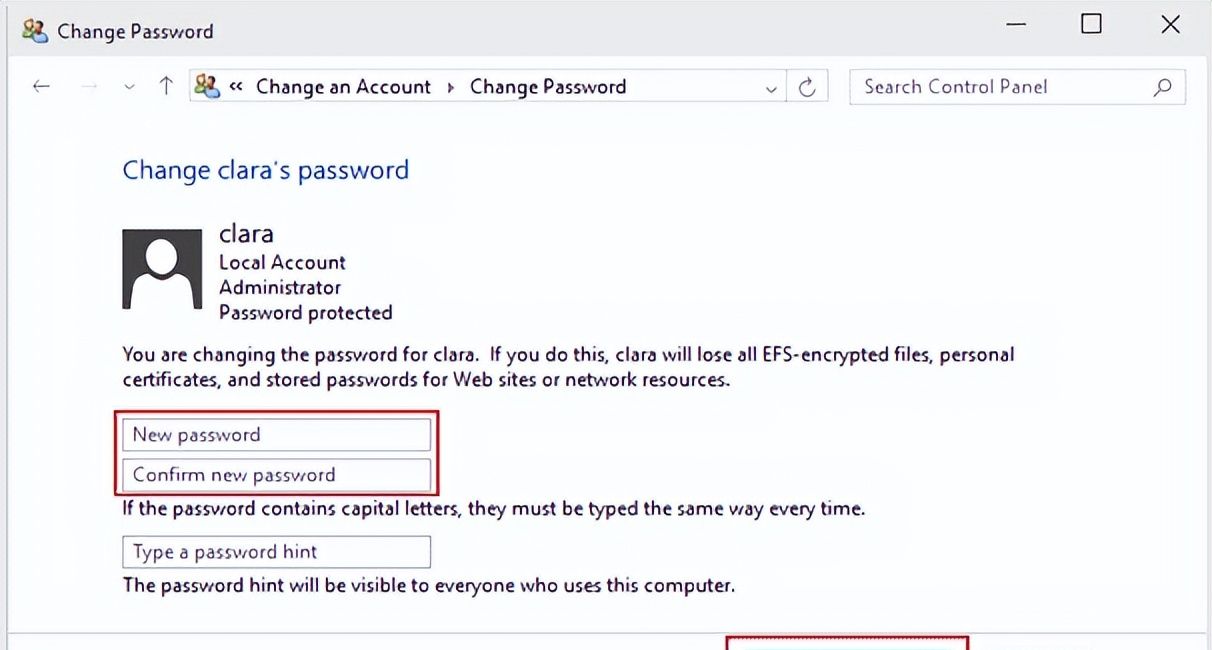Select the Change Password breadcrumb item
Viewport: 1212px width, 650px height.
coord(548,87)
